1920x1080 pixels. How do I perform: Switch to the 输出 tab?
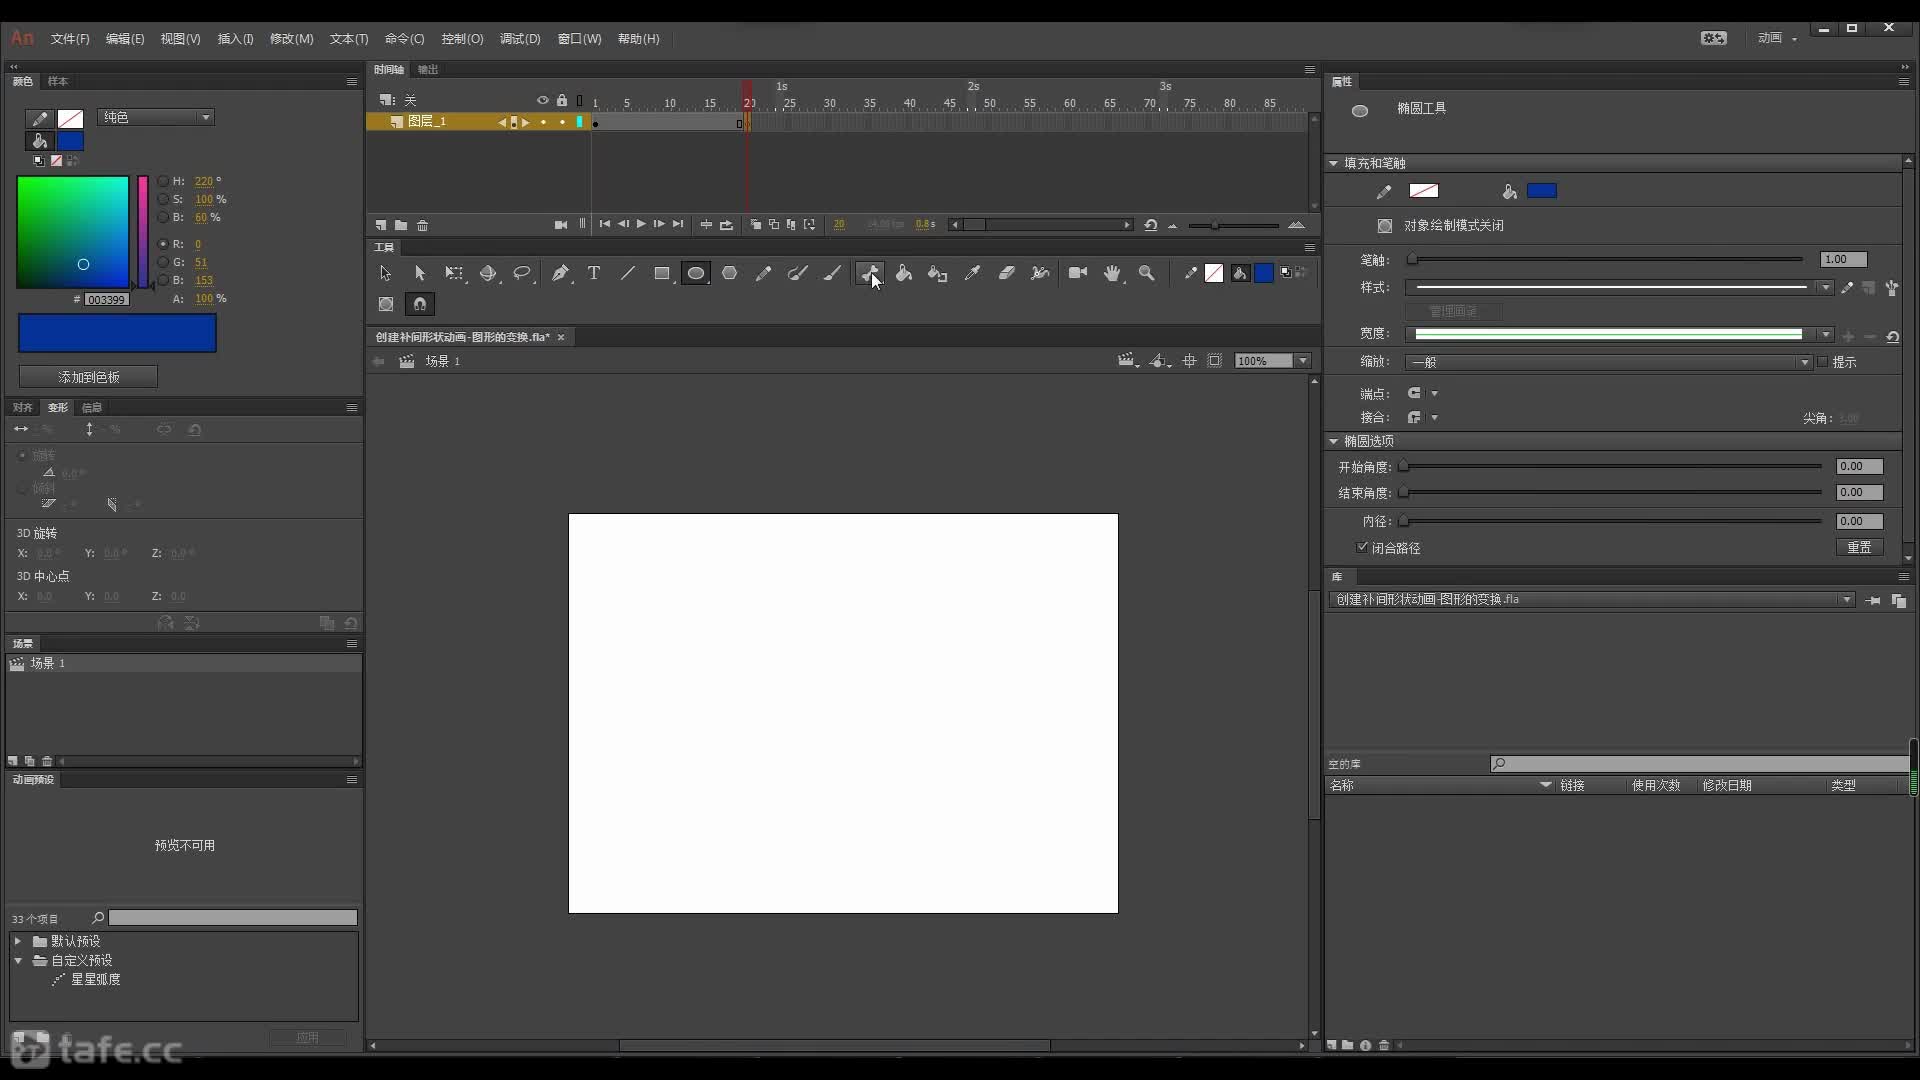pos(428,69)
